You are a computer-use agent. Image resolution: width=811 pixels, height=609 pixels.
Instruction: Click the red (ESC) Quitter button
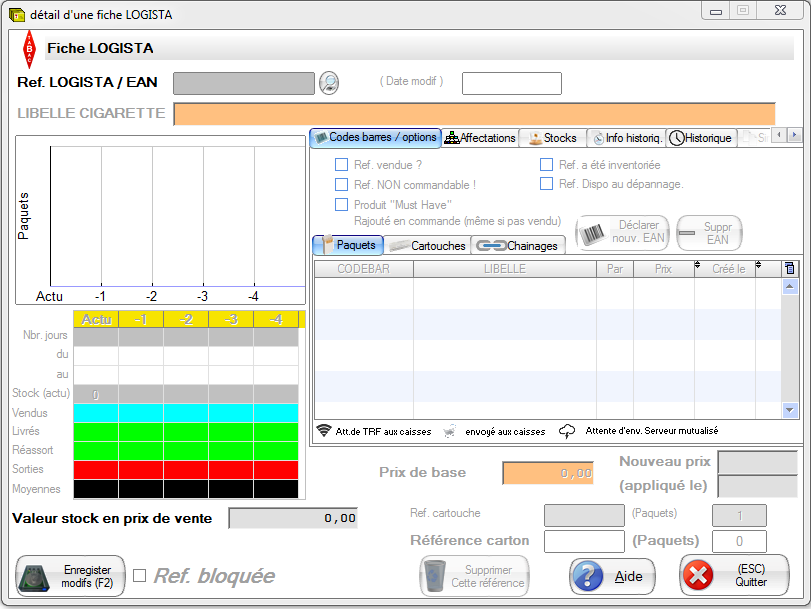734,576
